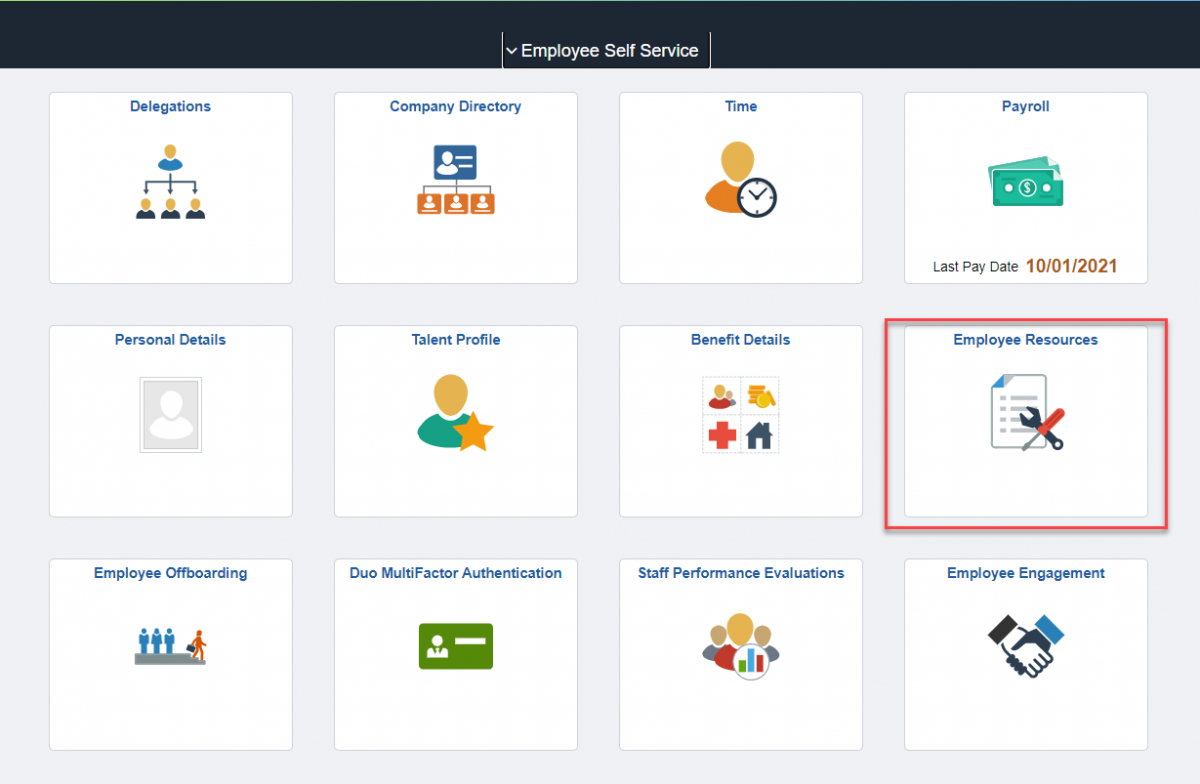This screenshot has height=784, width=1200.
Task: Open the Talent Profile star icon
Action: [x=456, y=412]
